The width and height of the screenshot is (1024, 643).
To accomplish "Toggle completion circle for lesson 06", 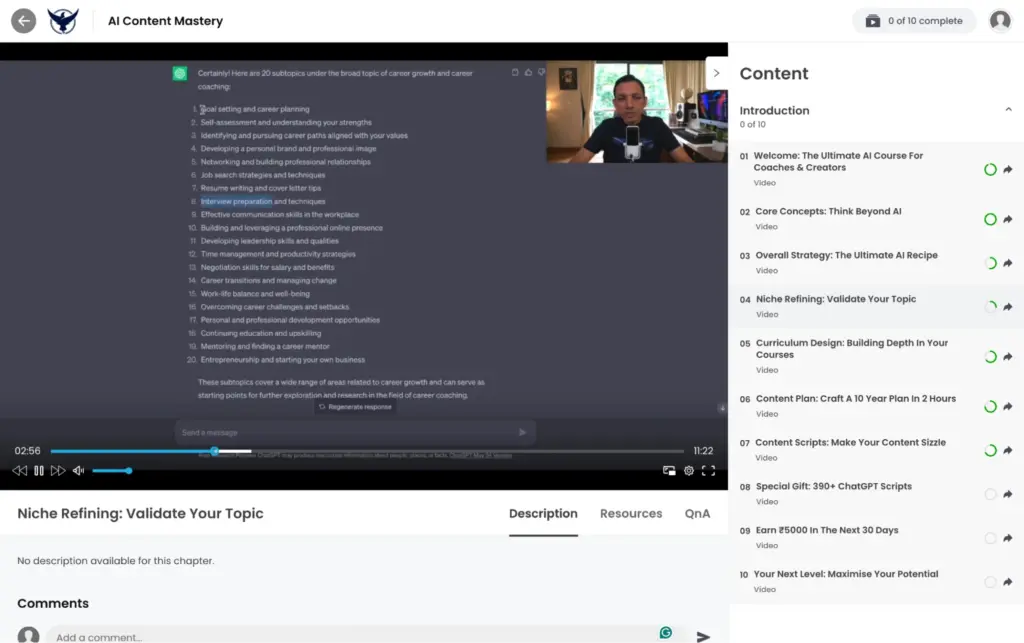I will [x=990, y=407].
